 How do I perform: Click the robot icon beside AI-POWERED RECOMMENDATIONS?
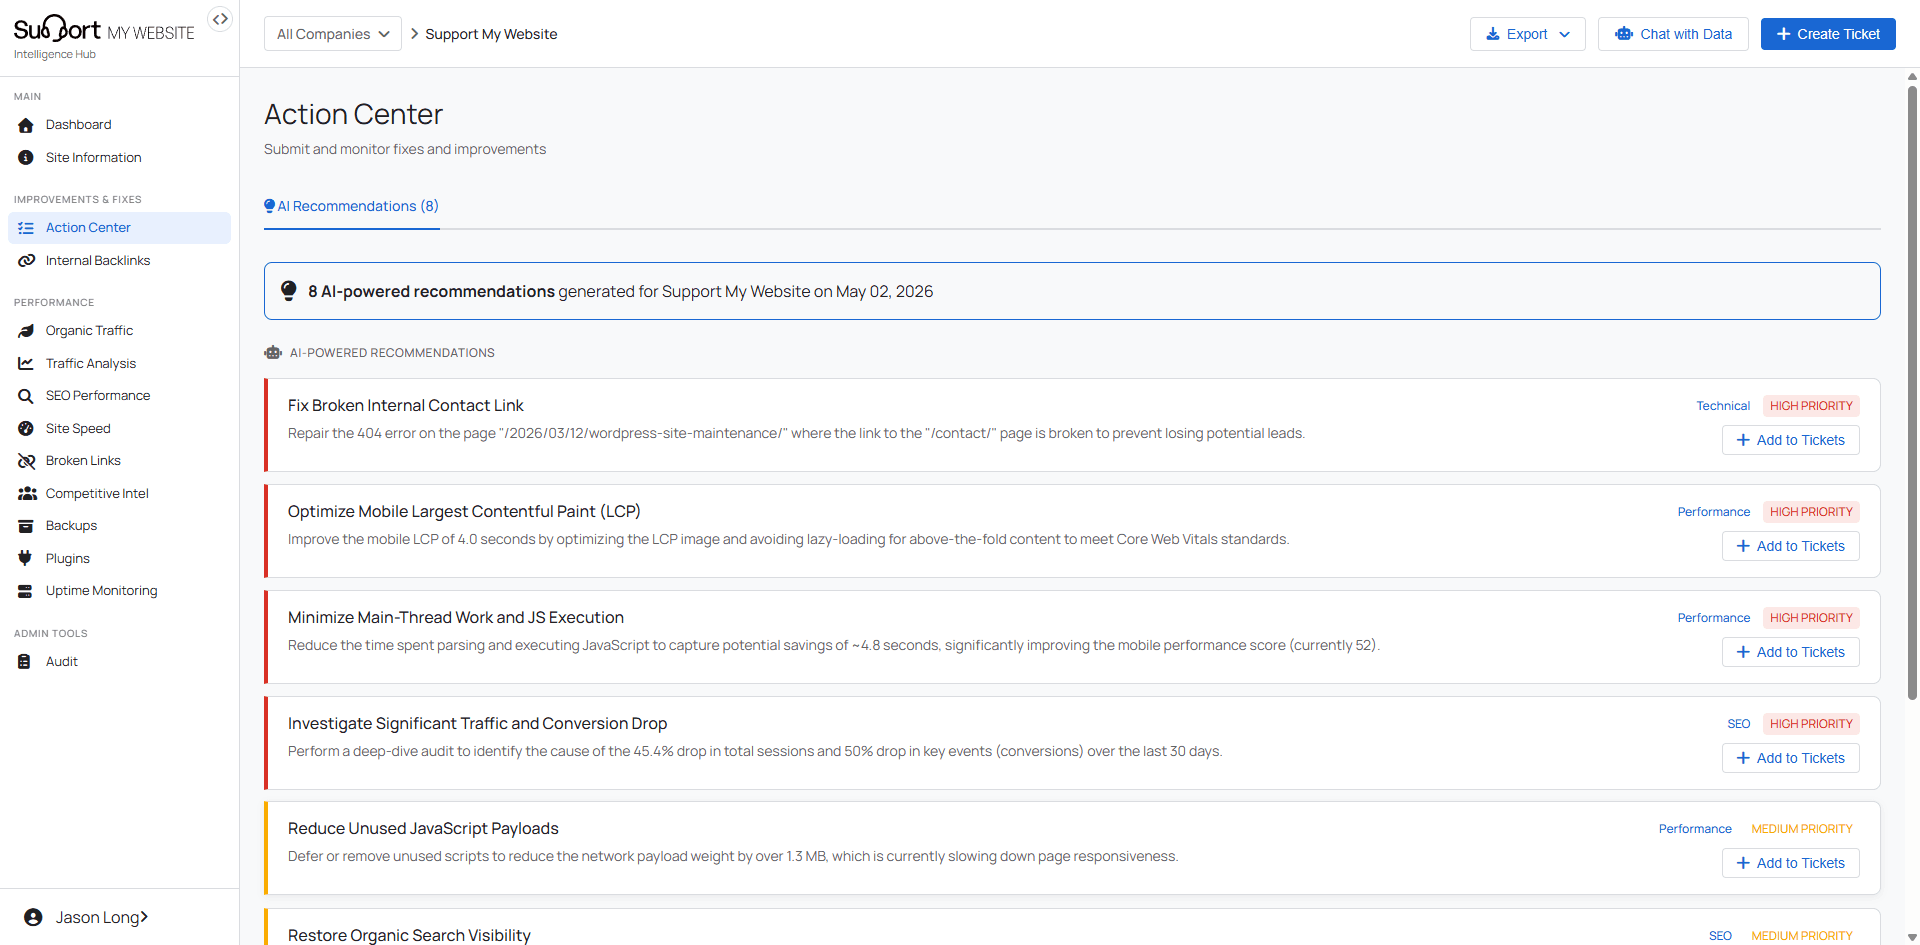point(273,353)
